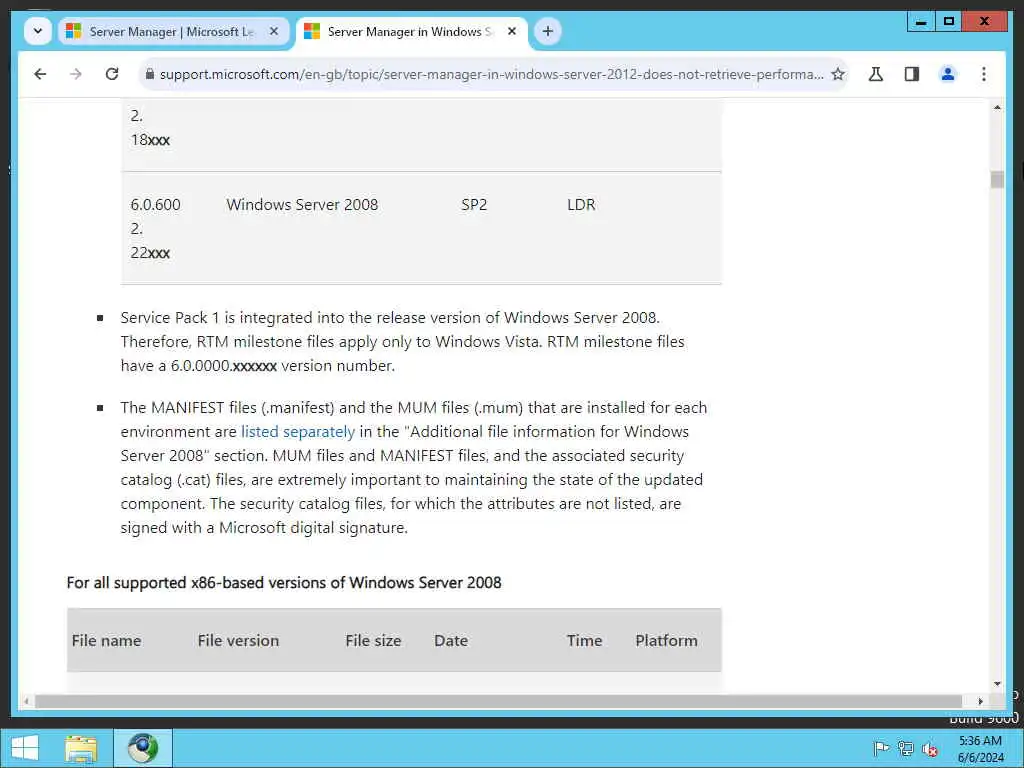Viewport: 1024px width, 768px height.
Task: Click the support.microsoft.com address bar
Action: (491, 74)
